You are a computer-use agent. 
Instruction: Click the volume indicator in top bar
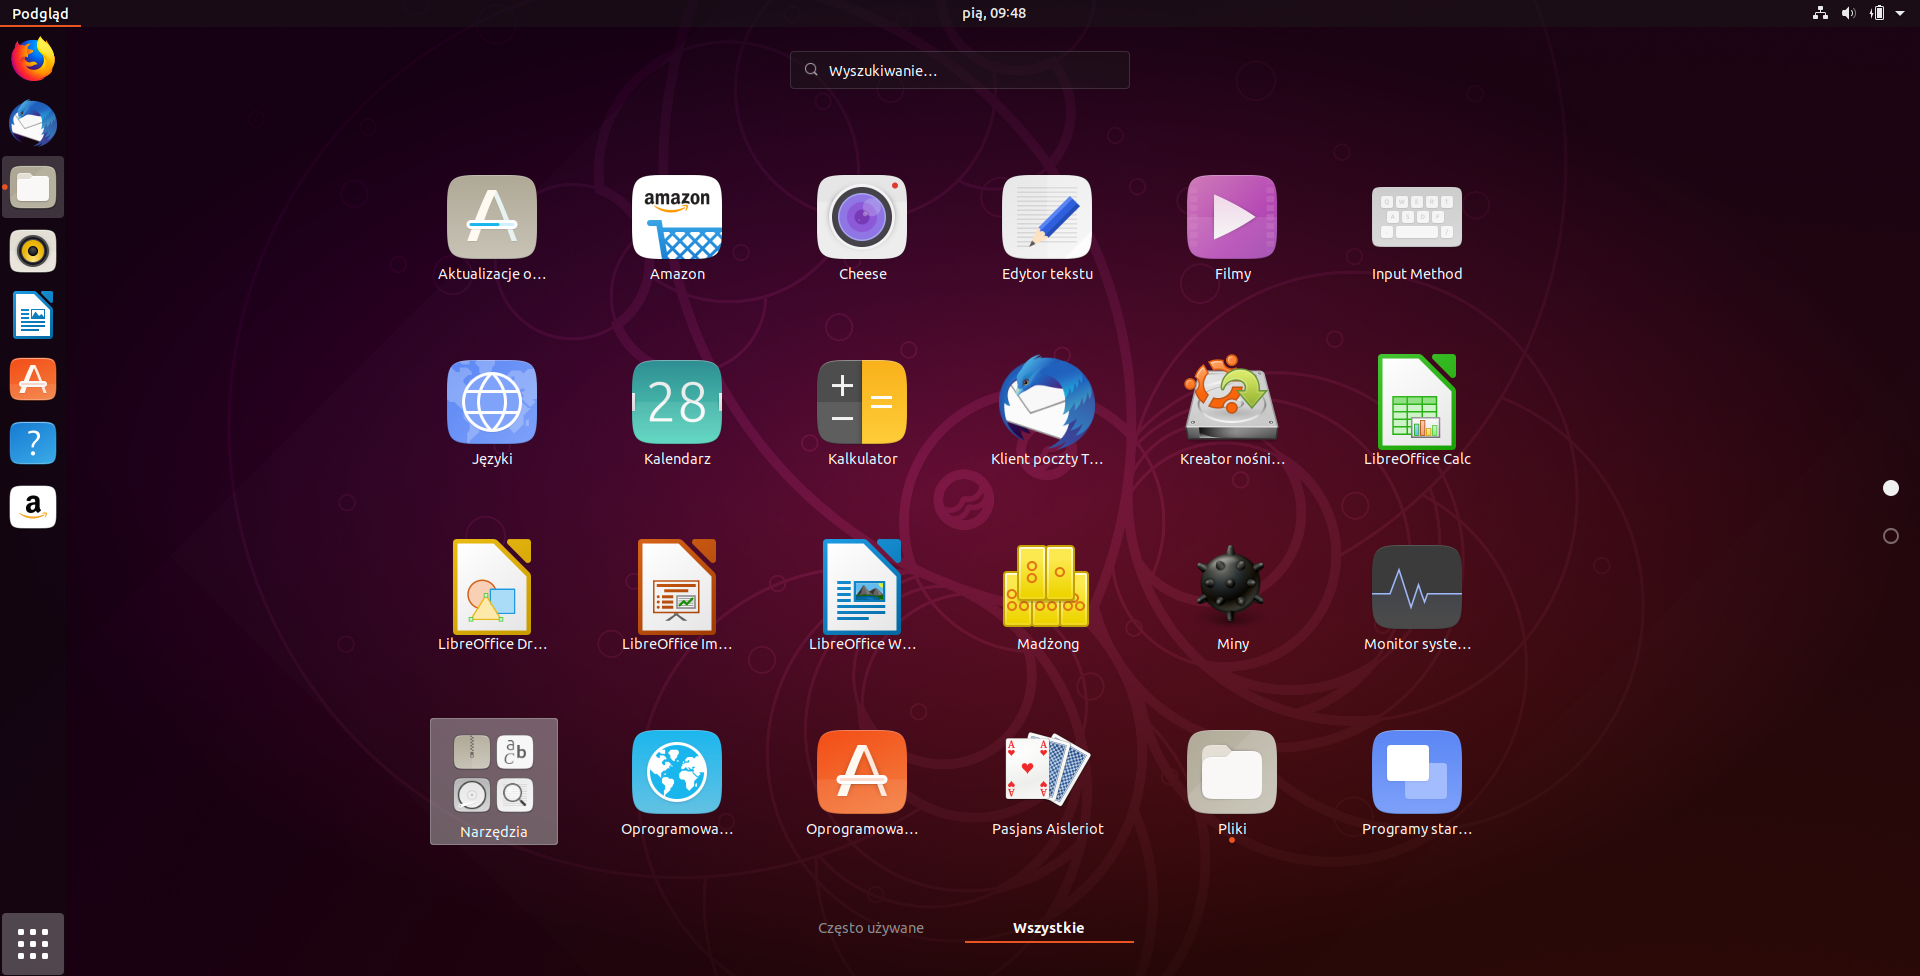1848,13
